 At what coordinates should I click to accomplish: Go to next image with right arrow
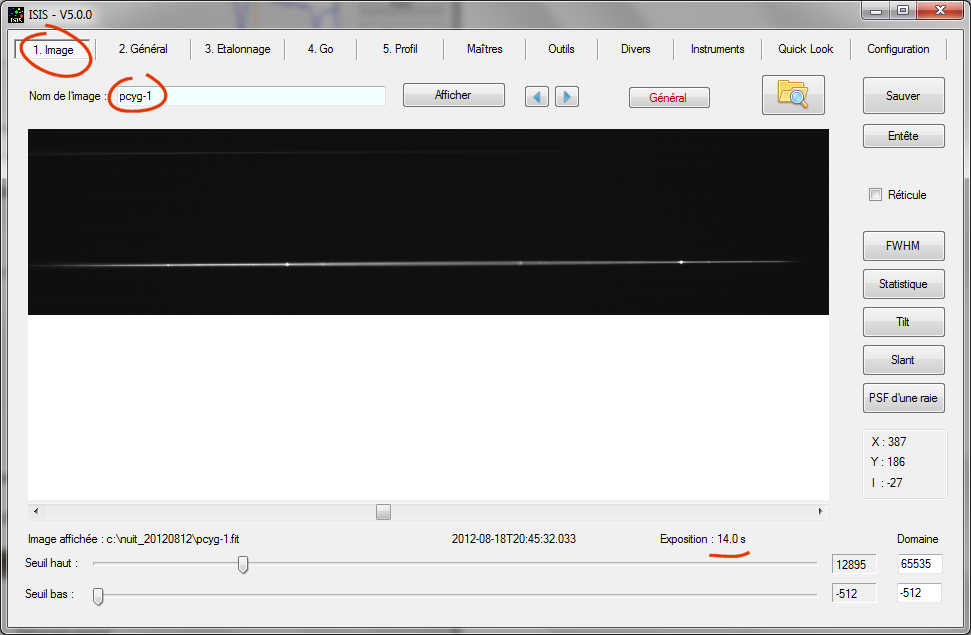pyautogui.click(x=567, y=97)
